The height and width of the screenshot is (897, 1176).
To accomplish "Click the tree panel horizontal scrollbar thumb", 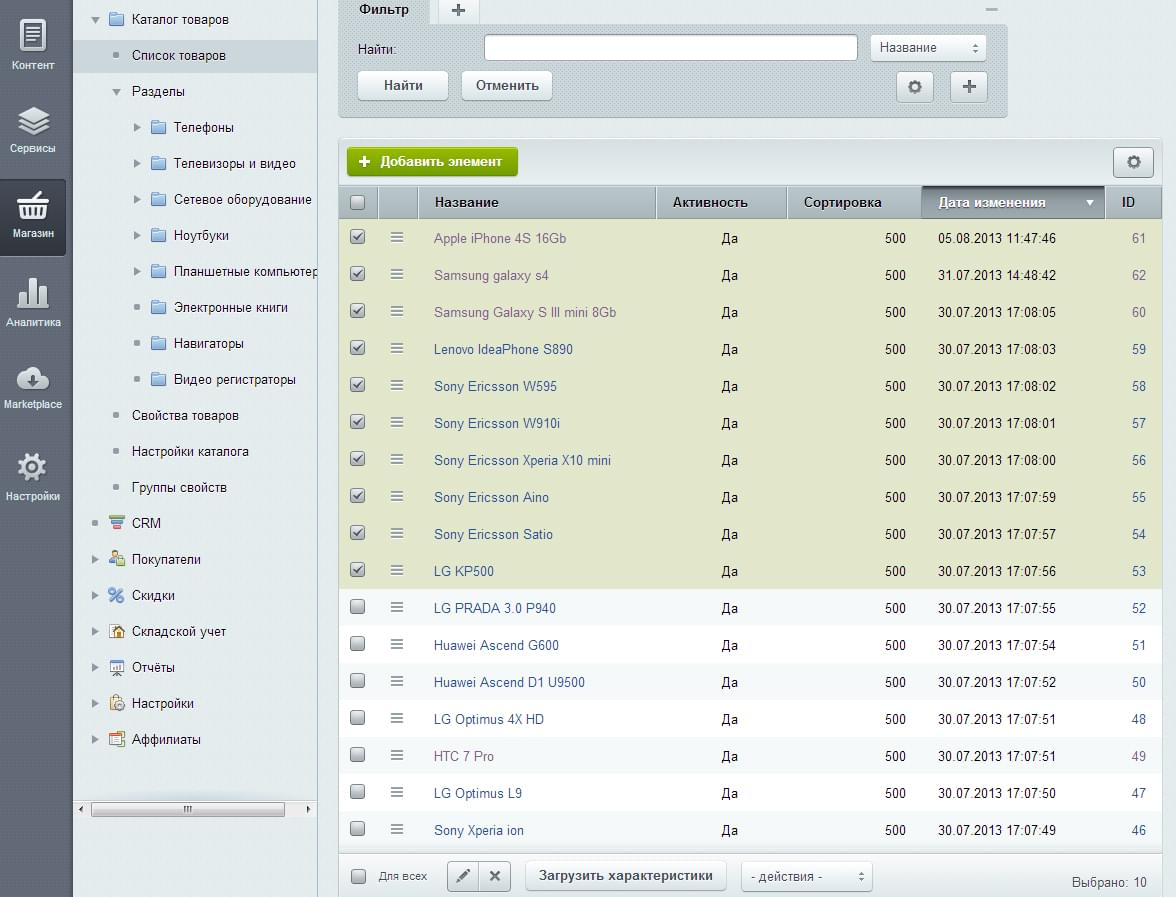I will (x=188, y=809).
